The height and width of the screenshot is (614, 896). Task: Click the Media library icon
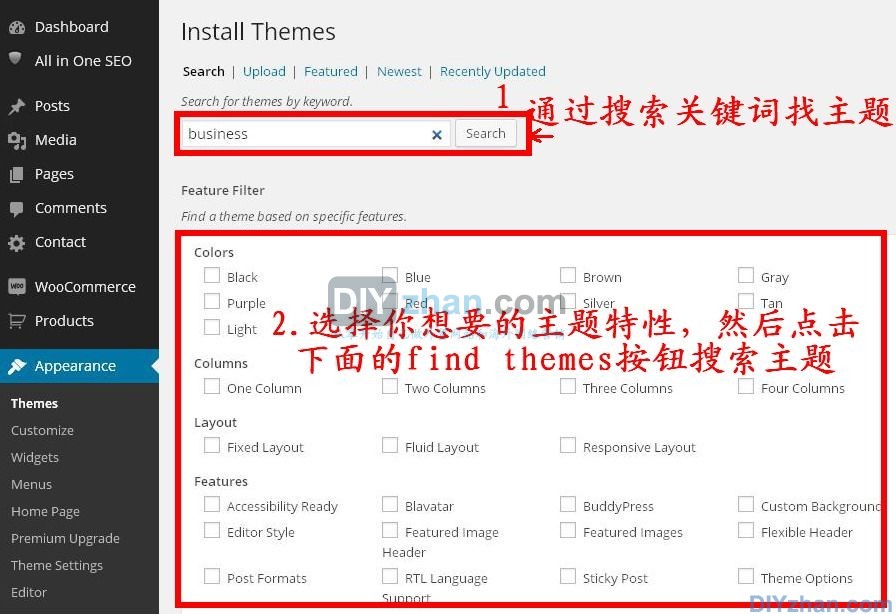[16, 140]
